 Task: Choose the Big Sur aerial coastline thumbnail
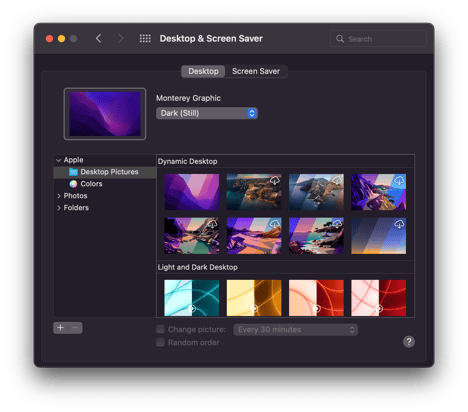click(254, 192)
